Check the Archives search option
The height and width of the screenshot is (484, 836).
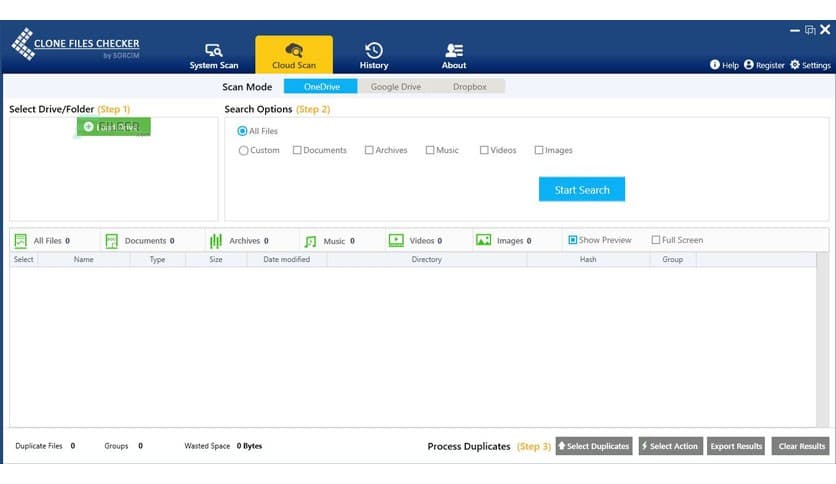click(369, 150)
